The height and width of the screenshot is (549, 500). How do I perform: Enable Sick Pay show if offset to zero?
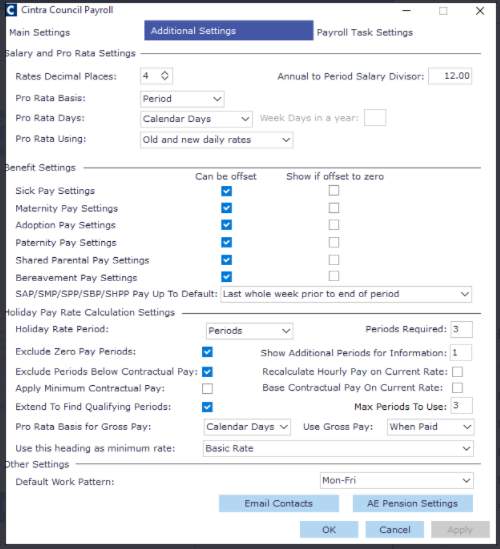334,190
